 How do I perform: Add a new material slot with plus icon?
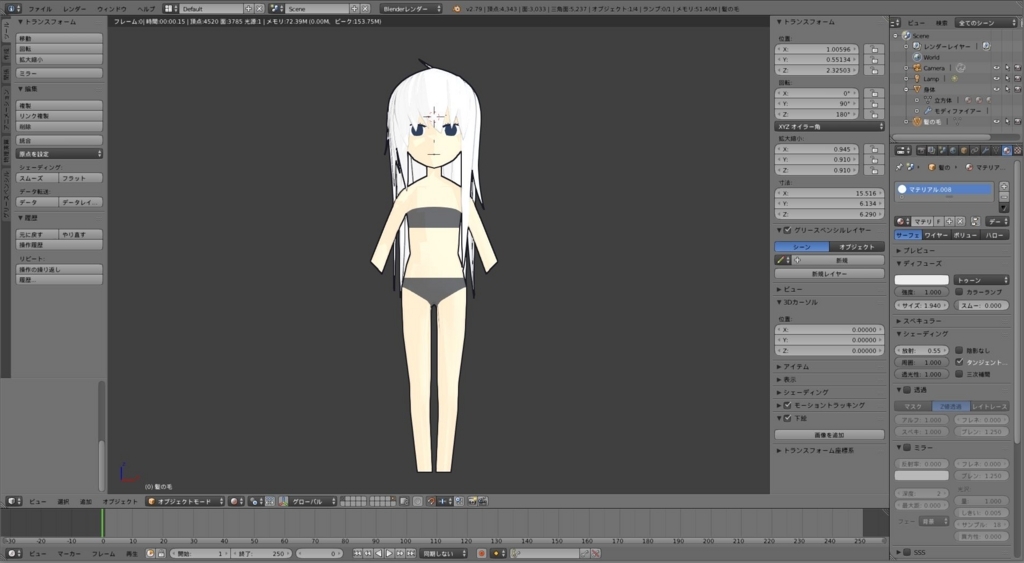pos(1004,187)
